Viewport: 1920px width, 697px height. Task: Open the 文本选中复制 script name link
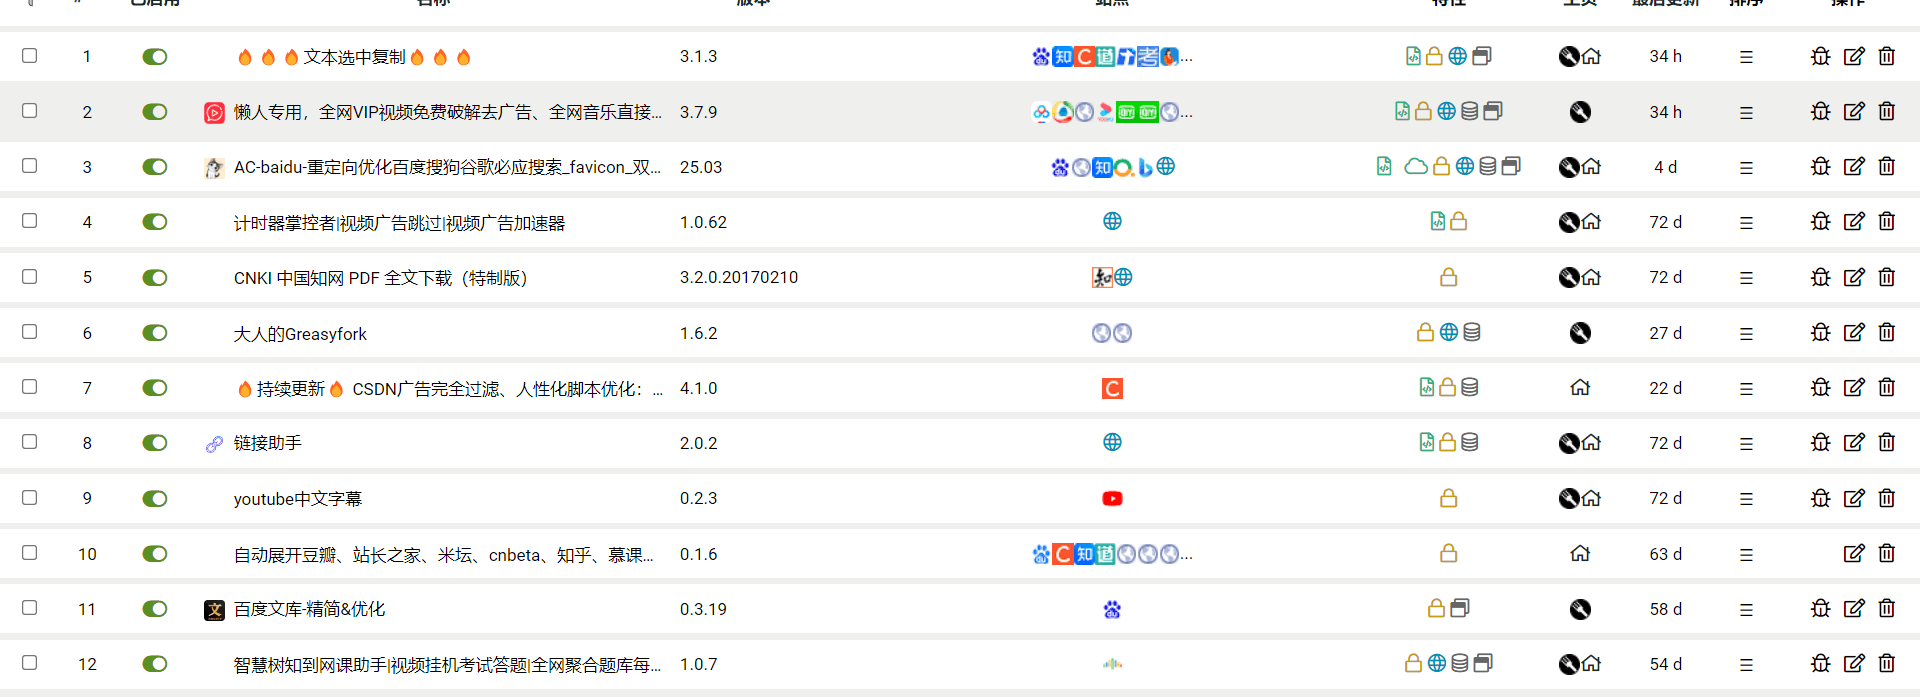click(354, 57)
